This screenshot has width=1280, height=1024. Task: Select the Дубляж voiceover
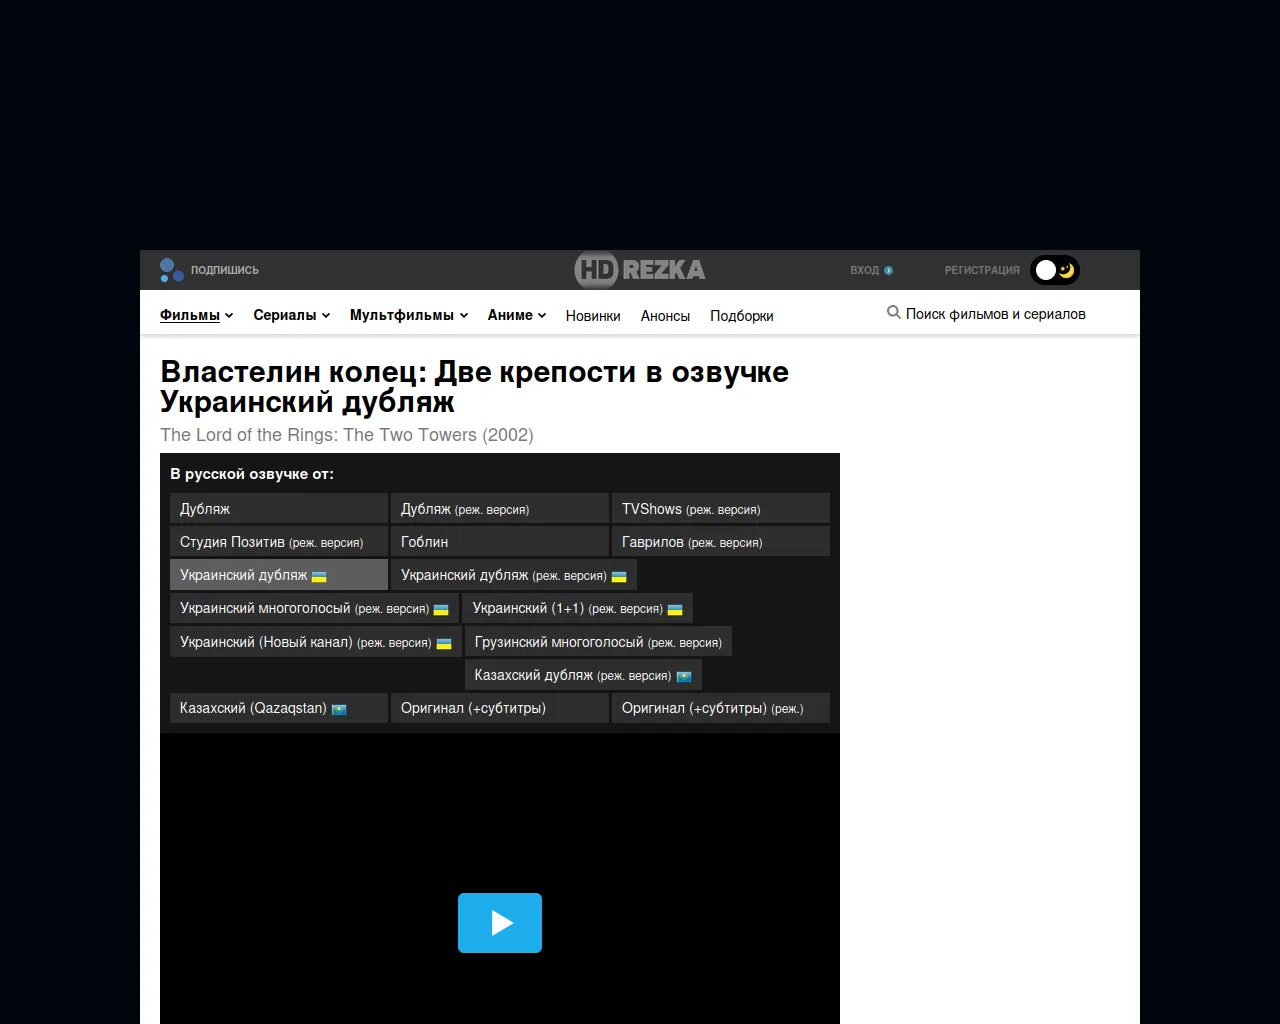(279, 509)
